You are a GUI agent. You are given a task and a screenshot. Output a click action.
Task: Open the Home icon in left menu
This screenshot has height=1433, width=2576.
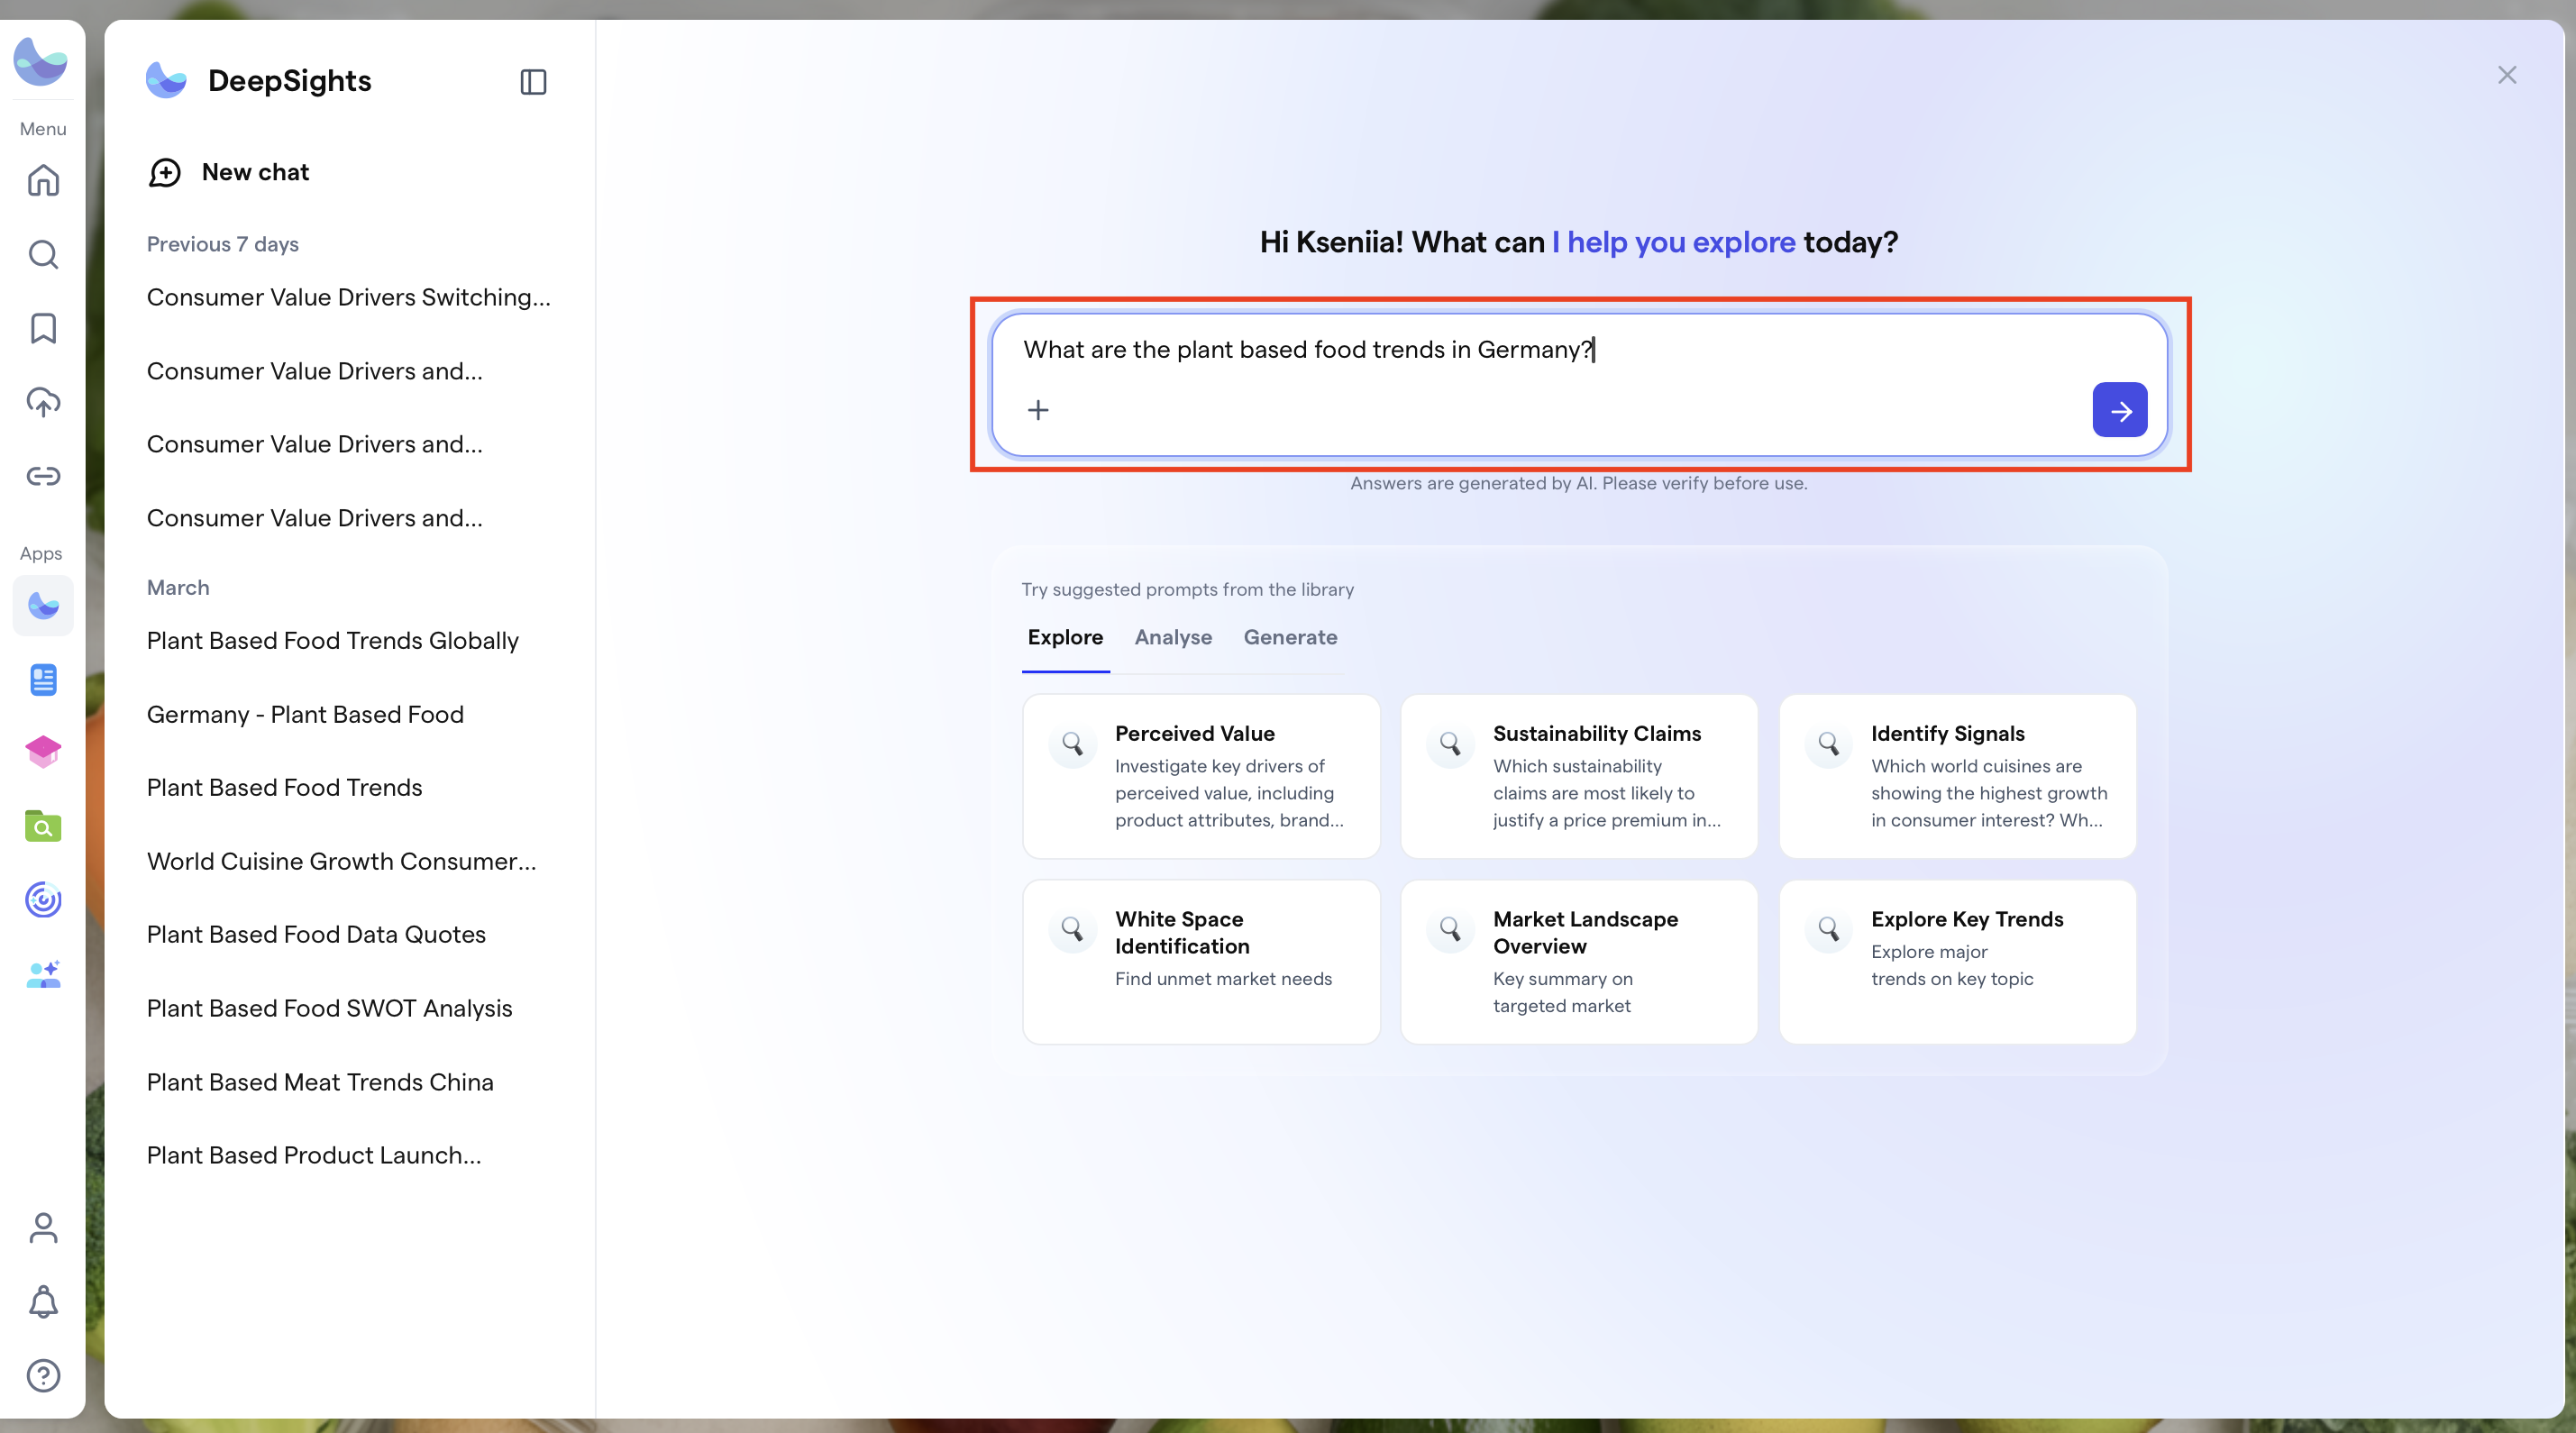(x=43, y=180)
